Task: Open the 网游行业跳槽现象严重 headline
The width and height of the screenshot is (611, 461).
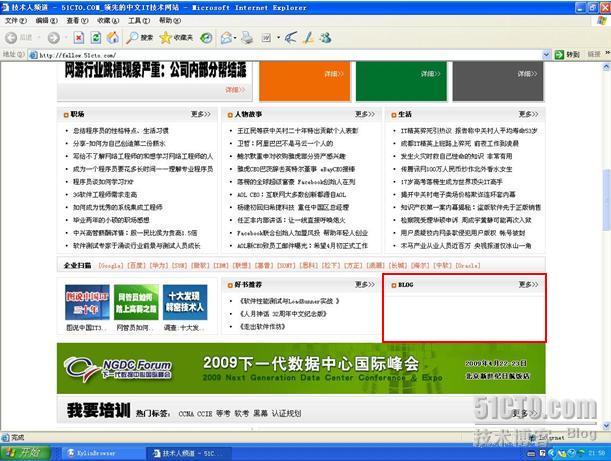Action: coord(155,70)
